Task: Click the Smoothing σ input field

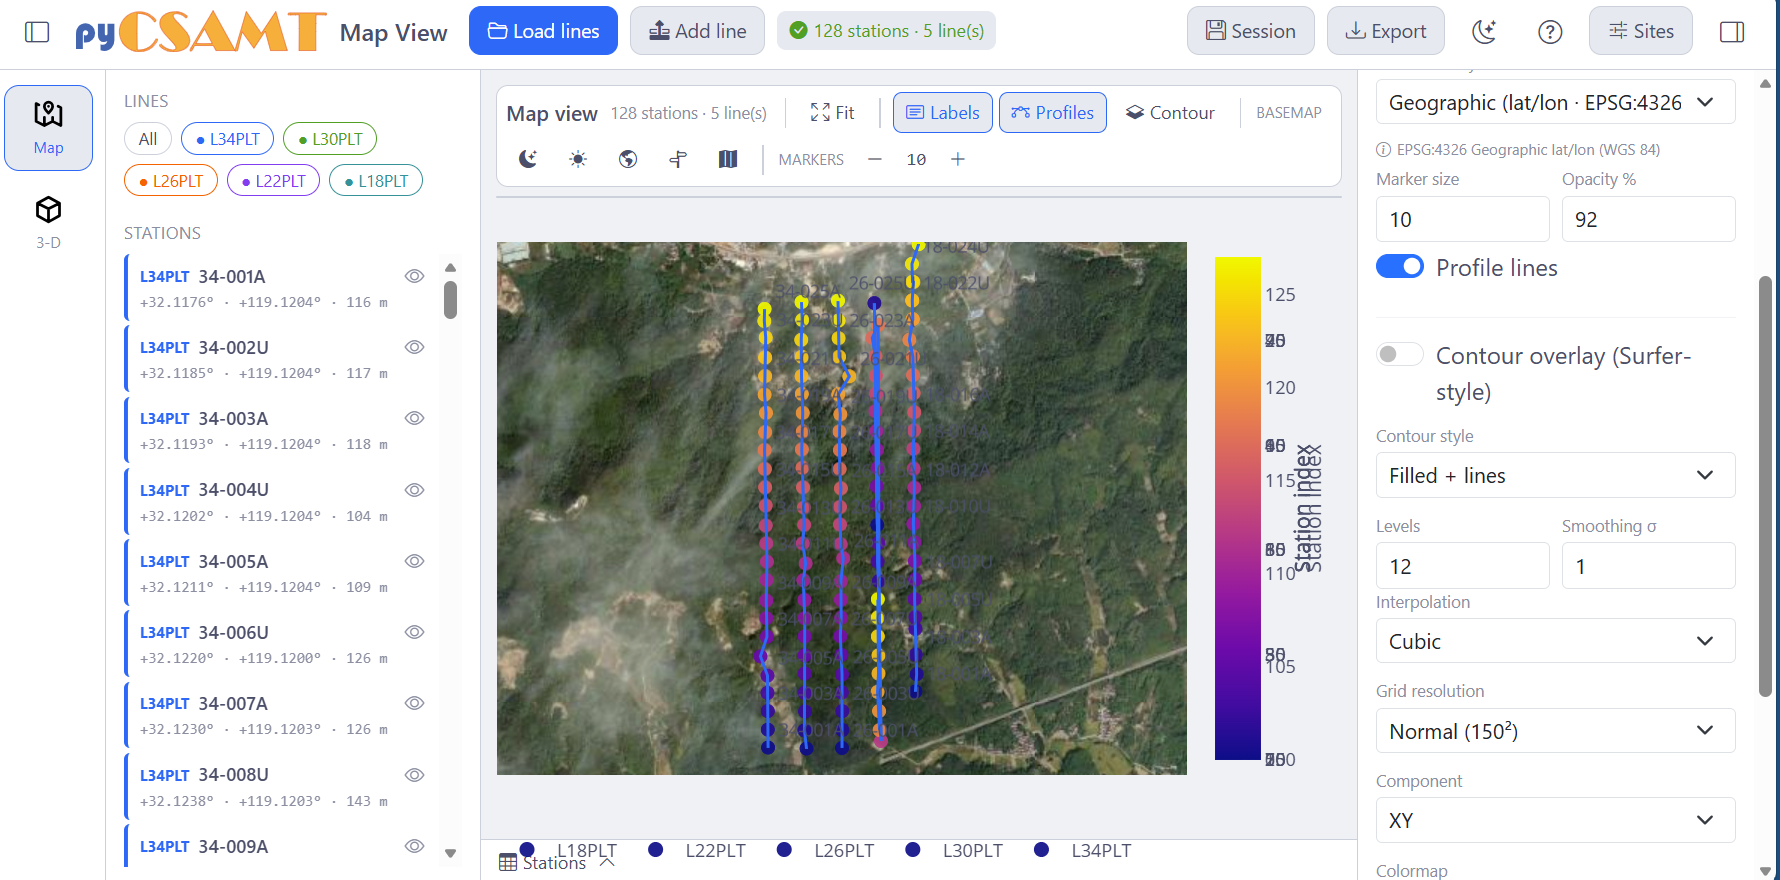Action: point(1648,566)
